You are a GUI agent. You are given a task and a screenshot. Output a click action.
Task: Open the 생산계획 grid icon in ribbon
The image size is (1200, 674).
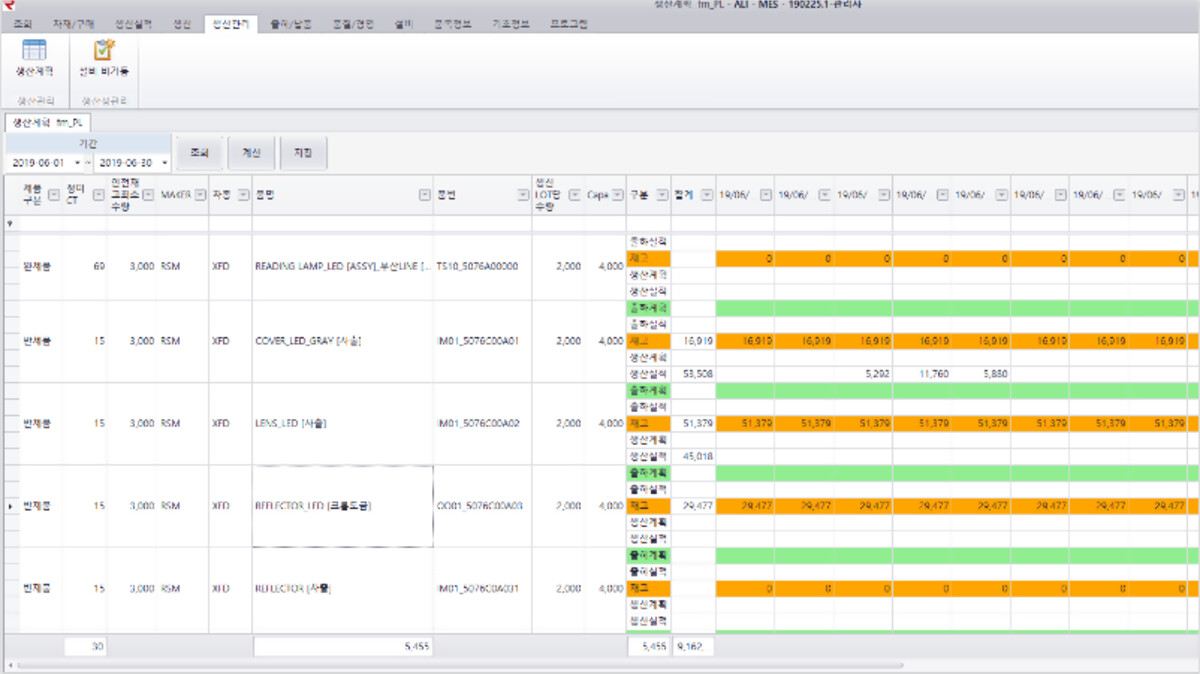pyautogui.click(x=34, y=51)
